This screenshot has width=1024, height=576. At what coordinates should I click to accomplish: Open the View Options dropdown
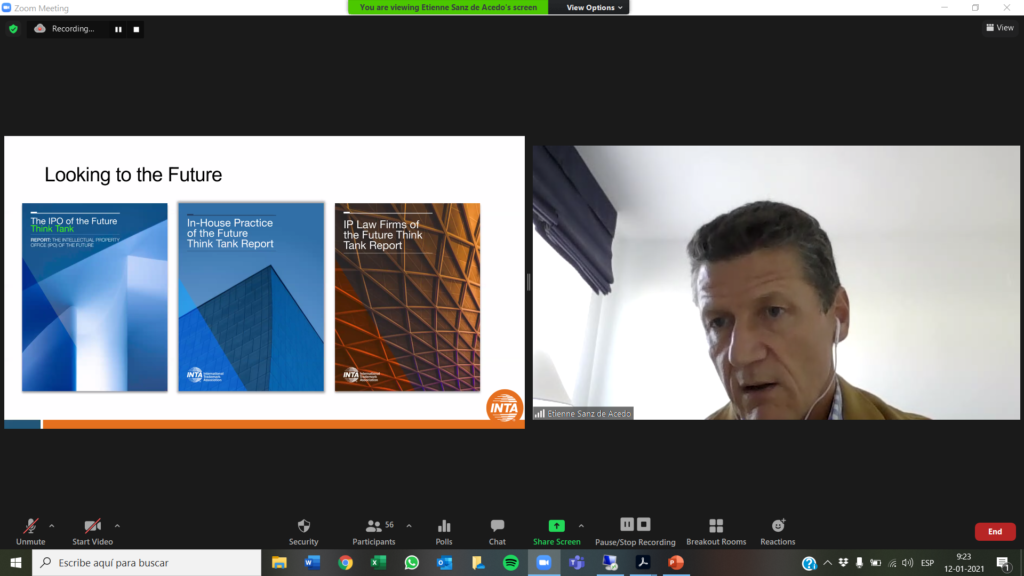pos(594,7)
